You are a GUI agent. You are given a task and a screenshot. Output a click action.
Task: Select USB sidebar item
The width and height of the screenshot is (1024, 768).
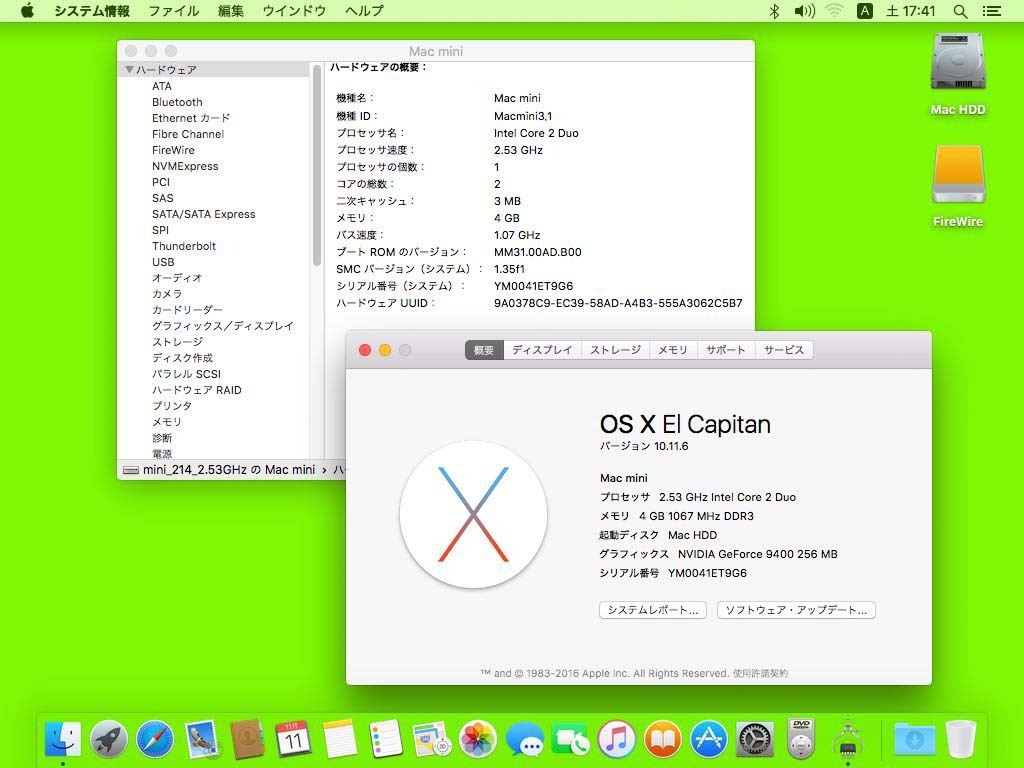click(x=163, y=262)
